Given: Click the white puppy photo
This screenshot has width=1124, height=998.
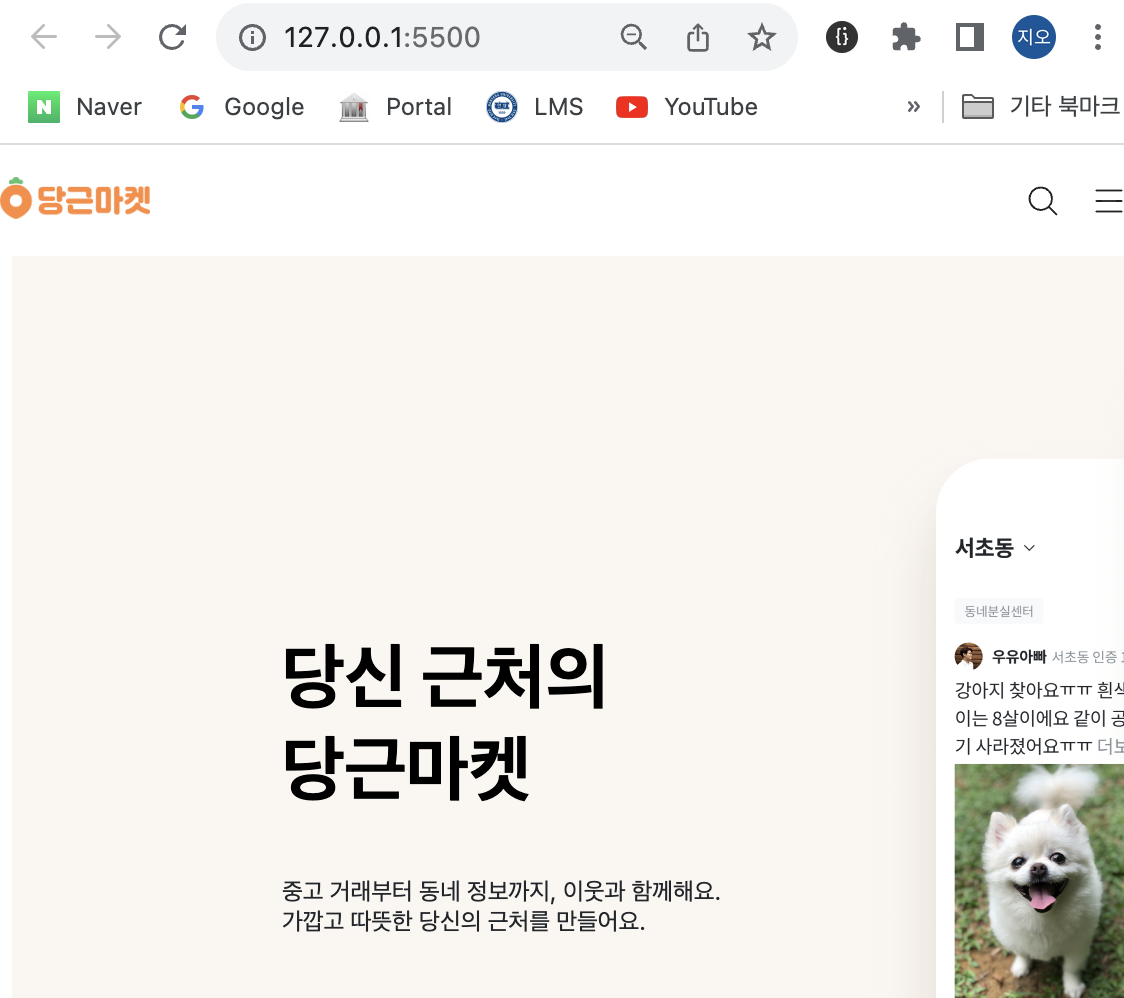Looking at the screenshot, I should [1039, 880].
